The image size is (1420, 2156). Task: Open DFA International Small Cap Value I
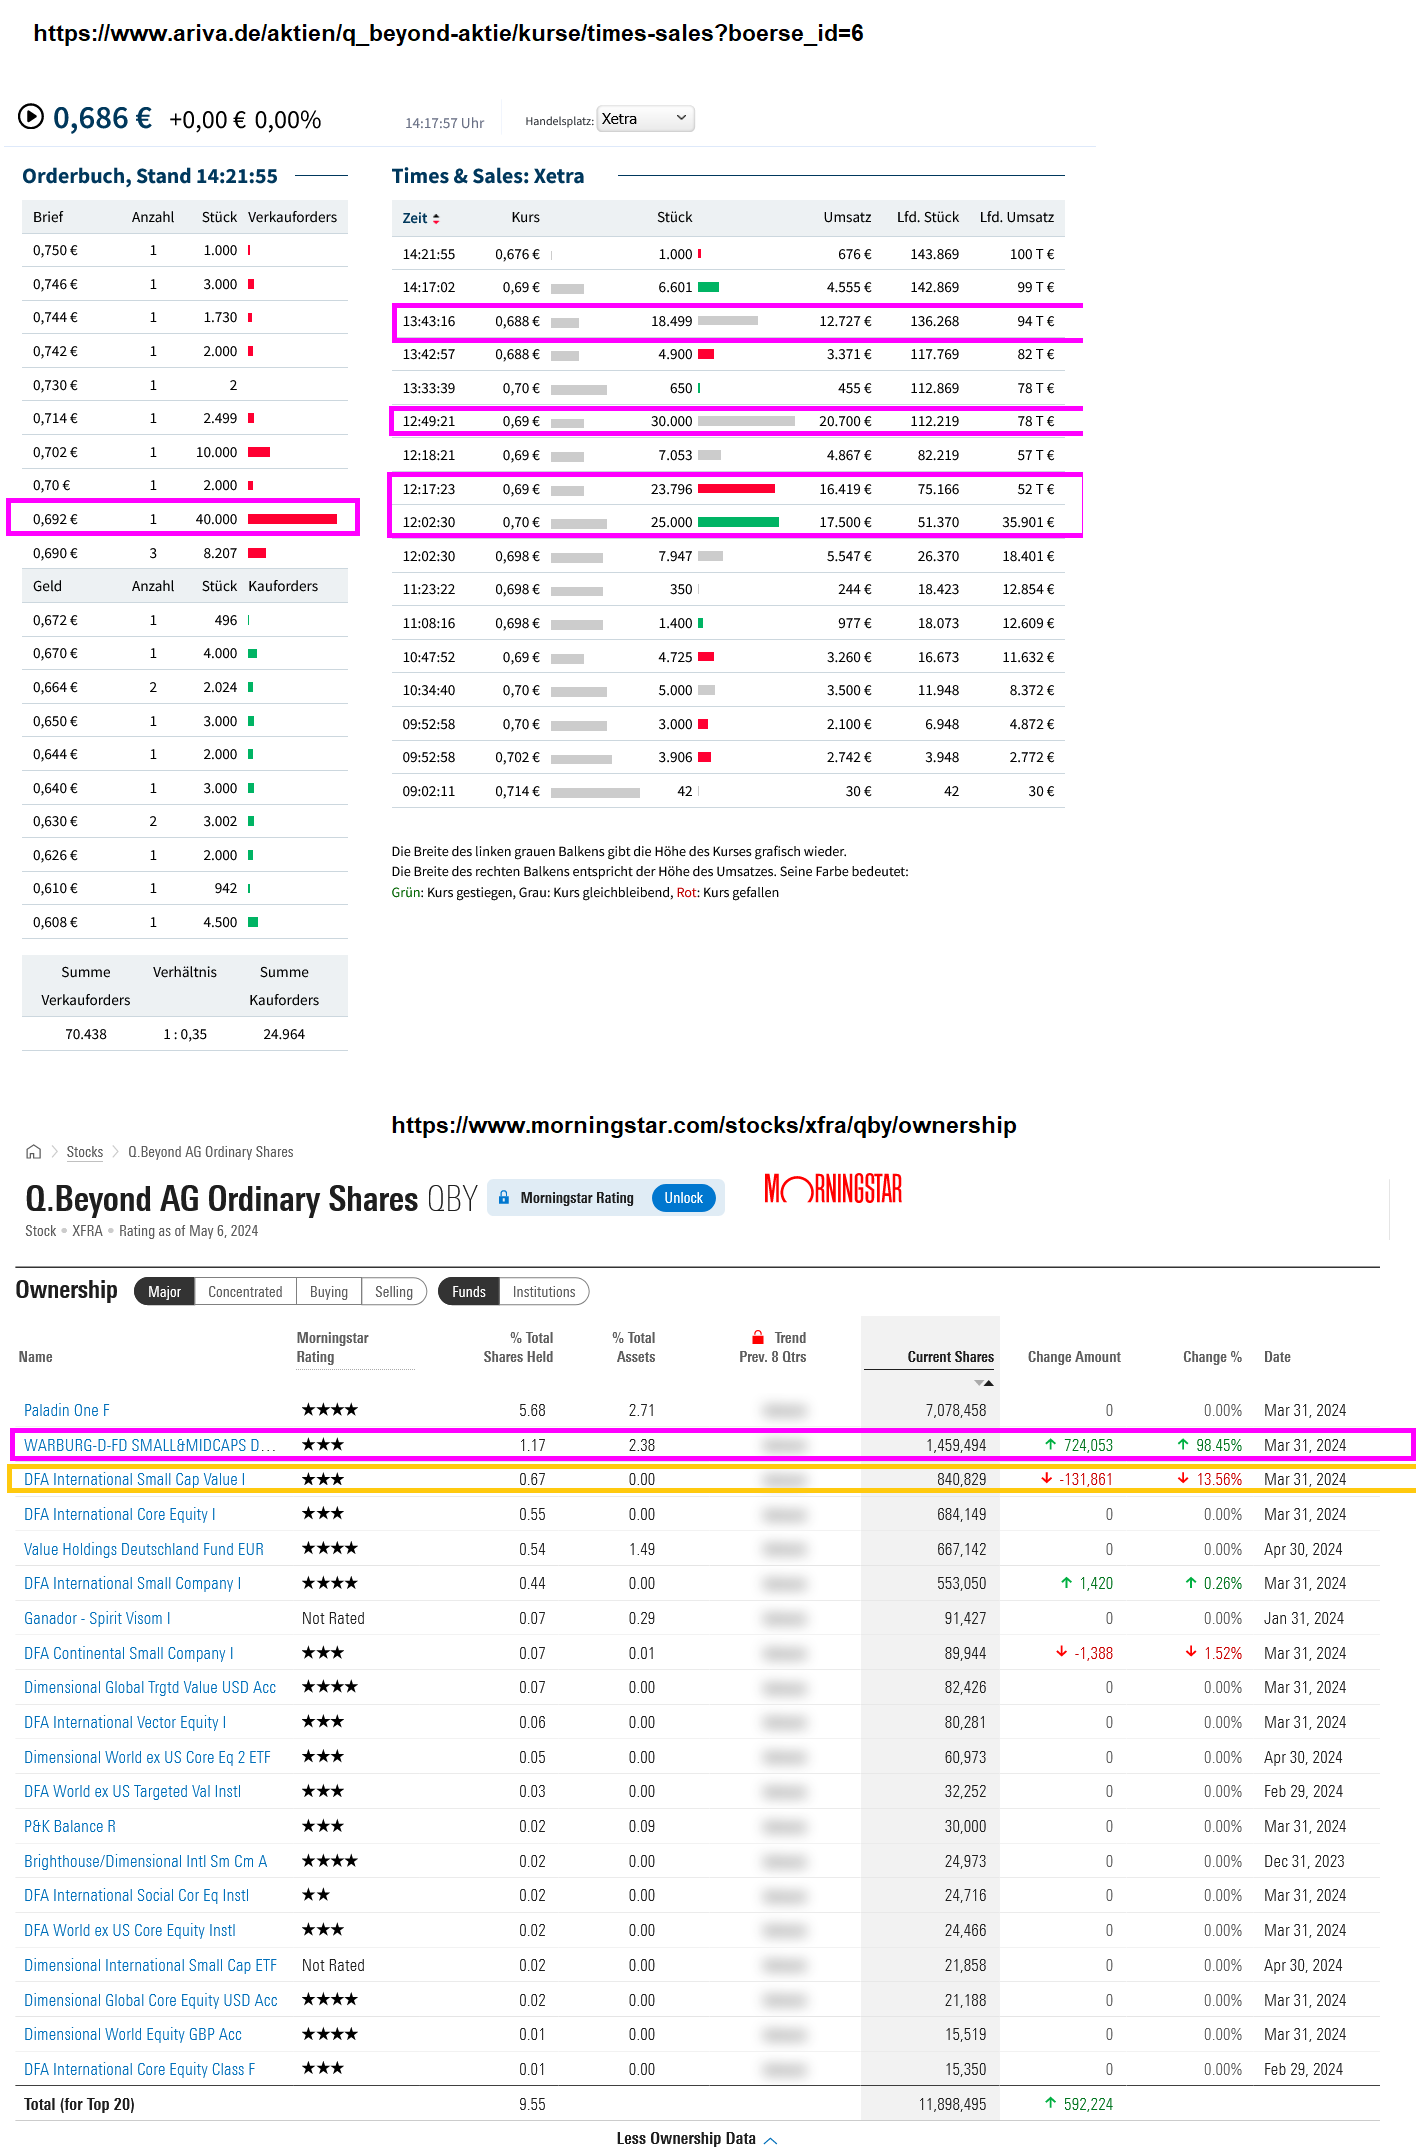[135, 1480]
